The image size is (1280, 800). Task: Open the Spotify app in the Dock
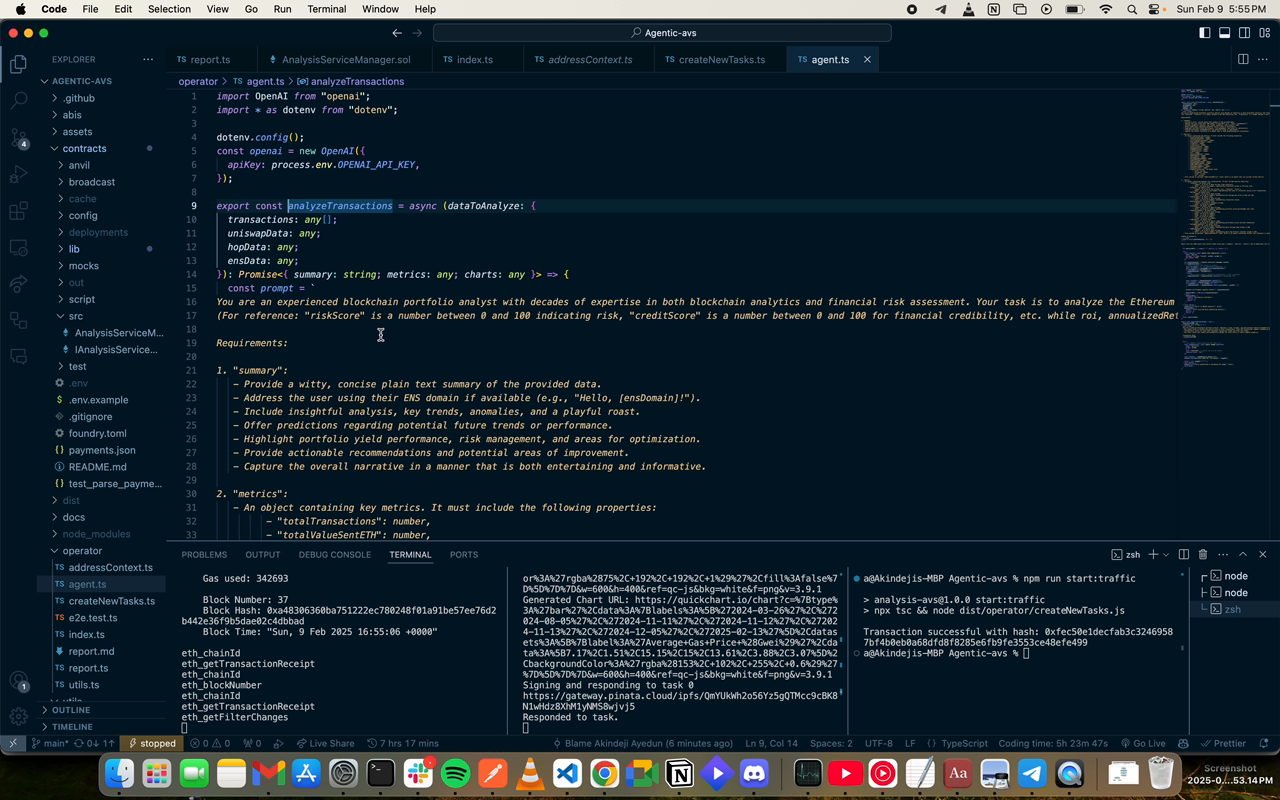click(x=455, y=773)
